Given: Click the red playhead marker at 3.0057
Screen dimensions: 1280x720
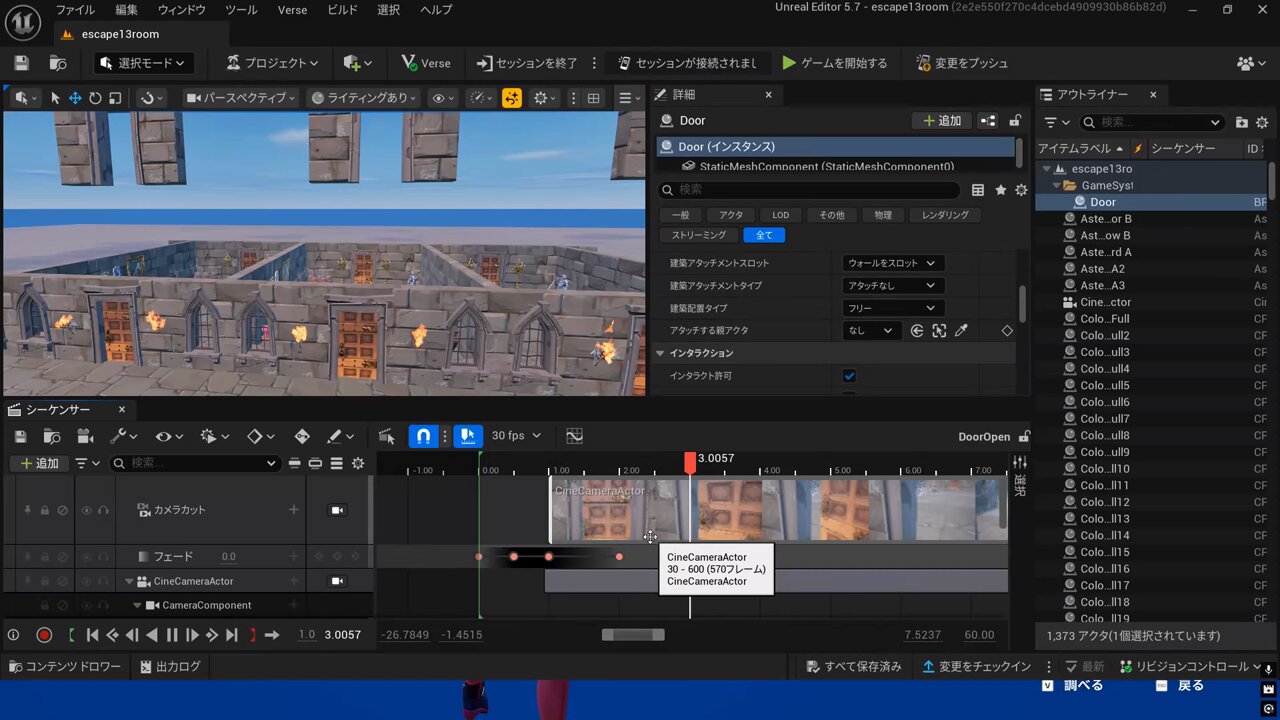Looking at the screenshot, I should pyautogui.click(x=690, y=461).
